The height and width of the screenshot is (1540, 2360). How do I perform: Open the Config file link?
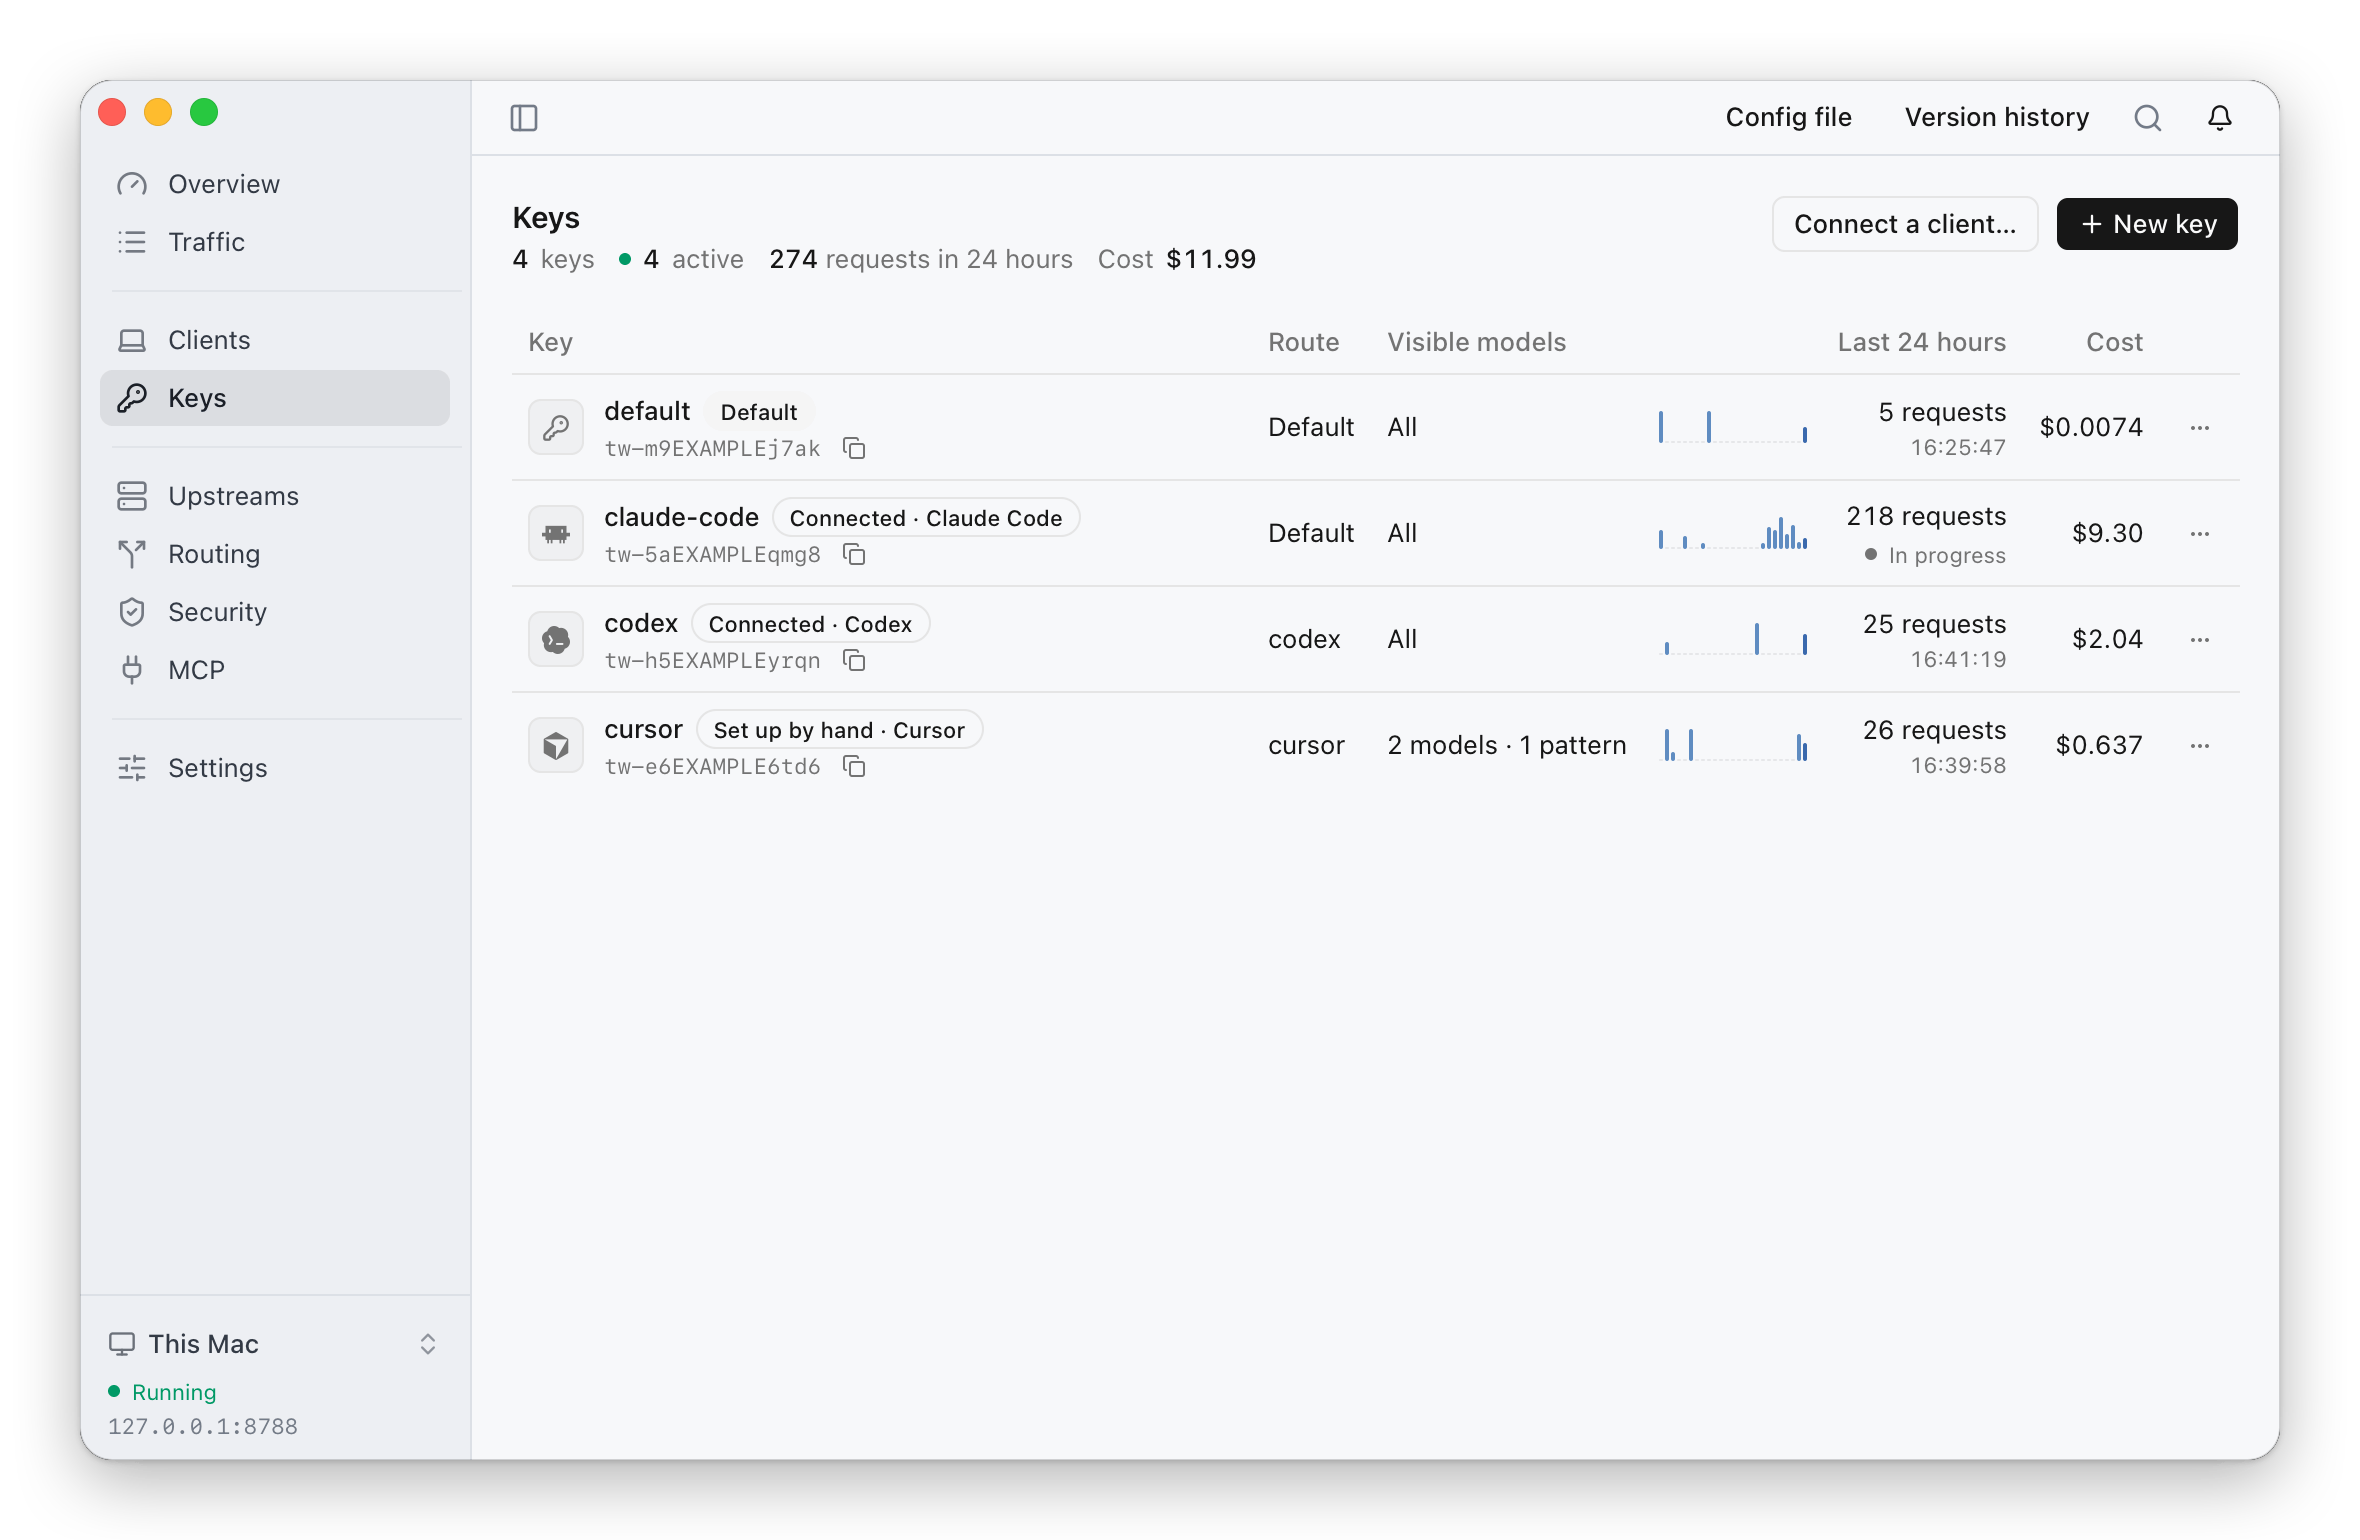tap(1788, 118)
